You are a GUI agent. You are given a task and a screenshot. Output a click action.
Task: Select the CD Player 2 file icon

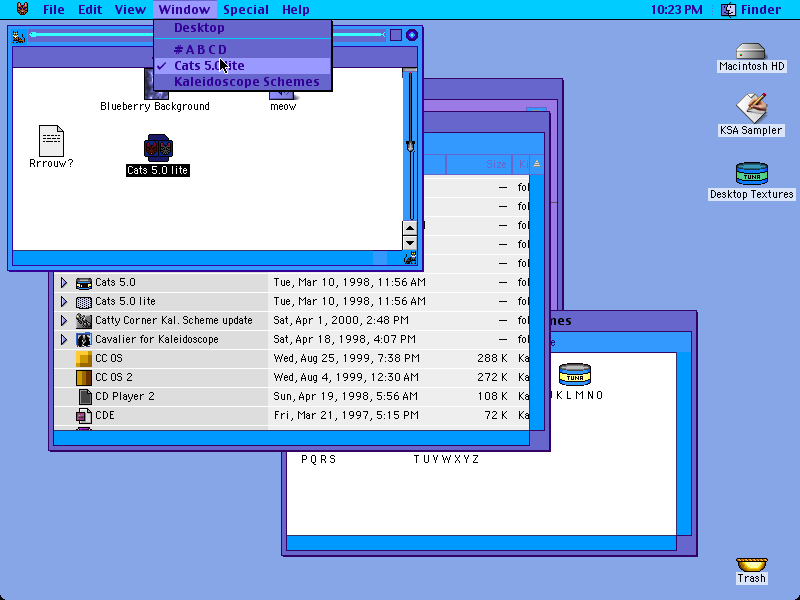[x=85, y=396]
